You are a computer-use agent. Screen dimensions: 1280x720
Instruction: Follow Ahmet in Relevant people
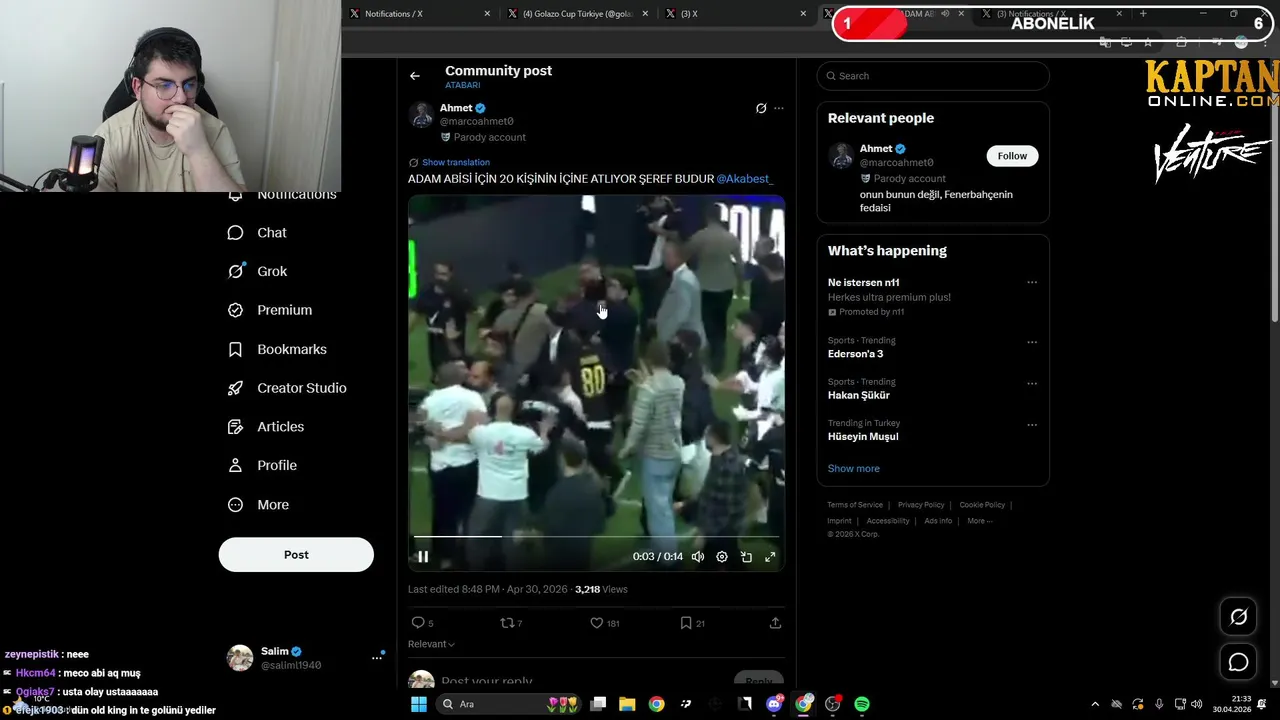click(x=1012, y=156)
